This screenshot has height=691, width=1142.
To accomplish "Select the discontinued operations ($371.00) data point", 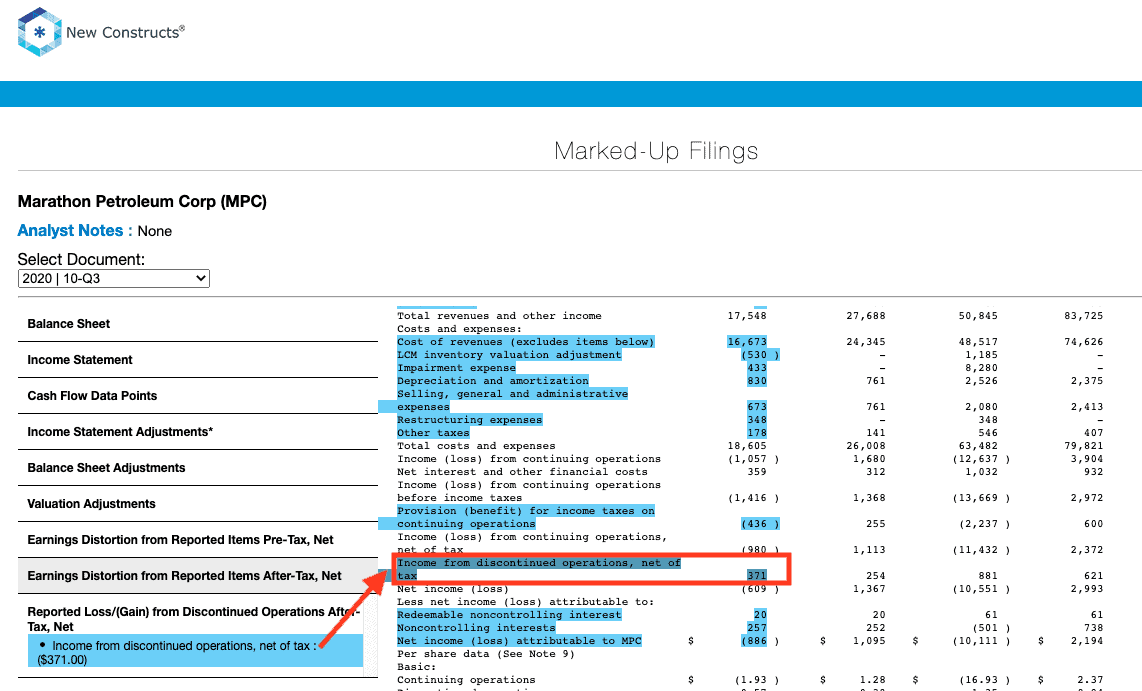I will 195,652.
